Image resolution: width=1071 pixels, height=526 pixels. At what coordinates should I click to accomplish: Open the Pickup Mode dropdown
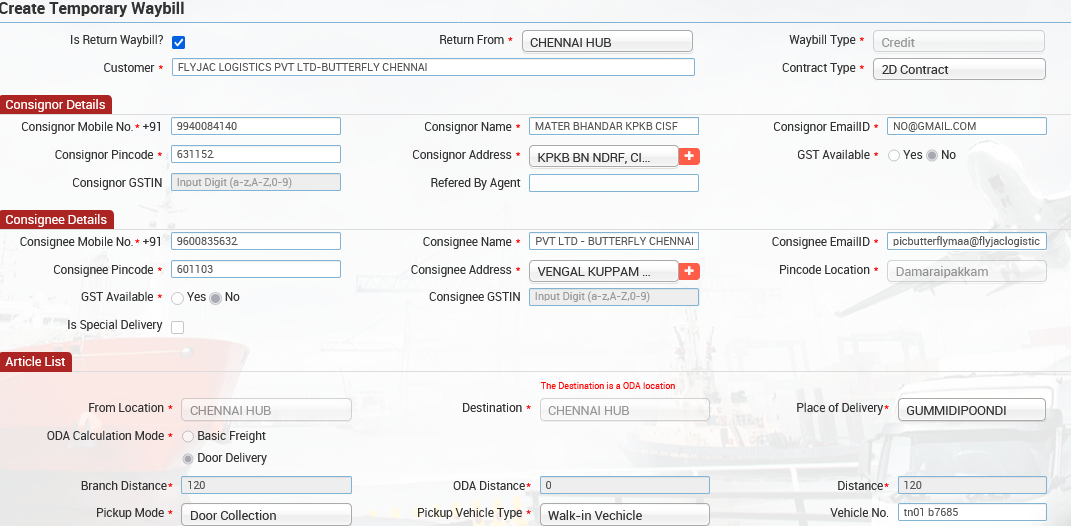pyautogui.click(x=266, y=515)
